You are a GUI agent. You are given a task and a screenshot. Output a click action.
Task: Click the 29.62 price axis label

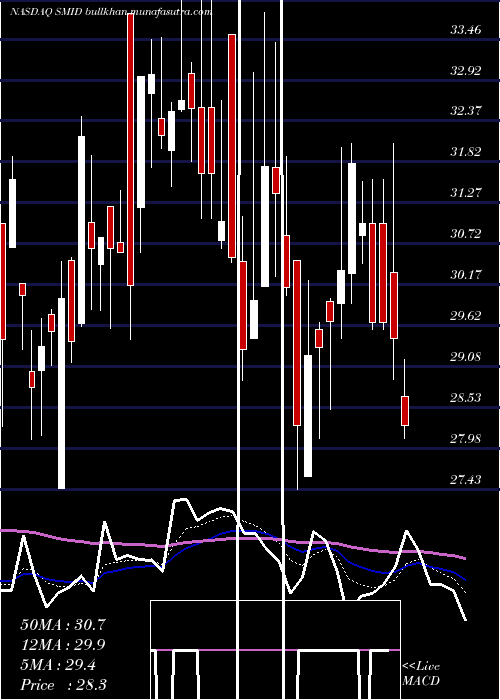(466, 316)
